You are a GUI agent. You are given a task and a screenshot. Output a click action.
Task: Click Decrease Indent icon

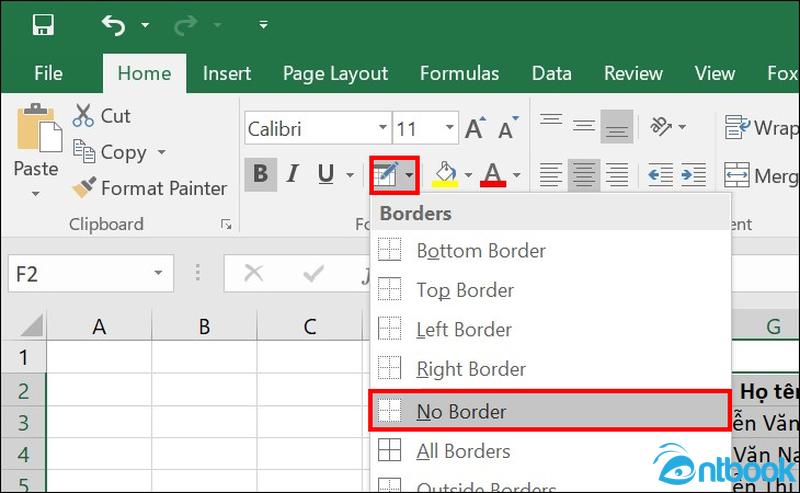coord(661,175)
